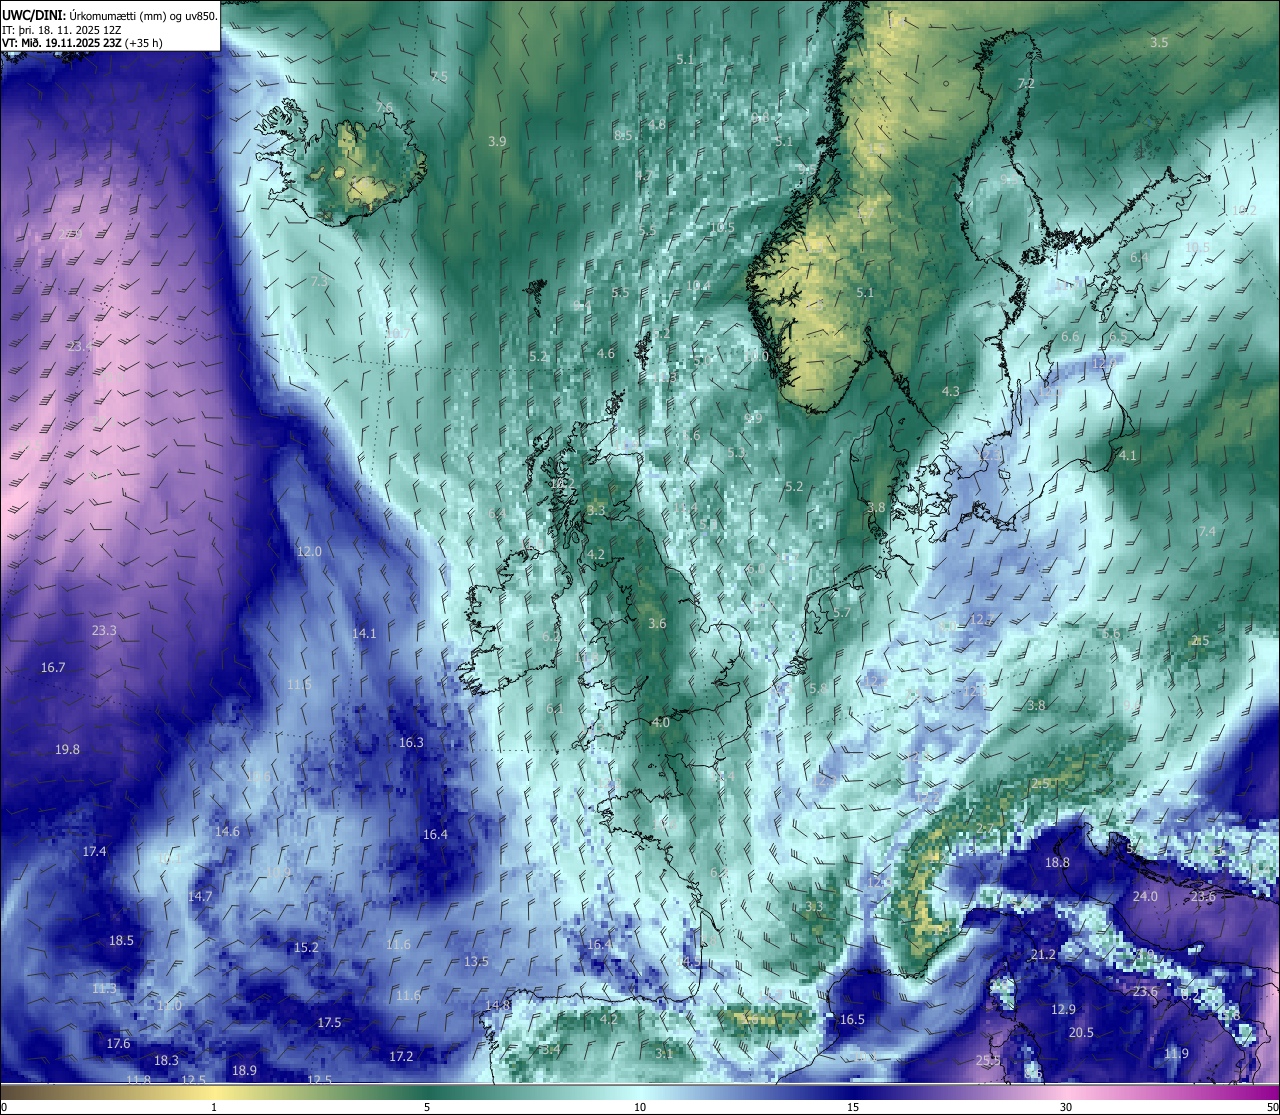Click the map value 17.6

click(118, 1044)
